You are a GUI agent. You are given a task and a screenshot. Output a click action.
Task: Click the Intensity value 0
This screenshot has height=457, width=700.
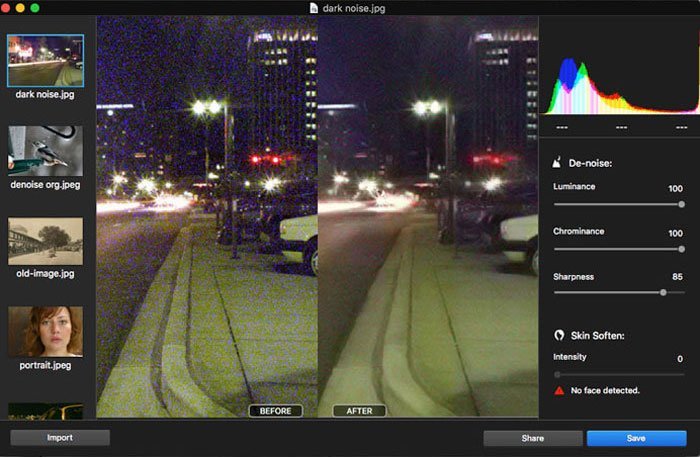[x=680, y=359]
